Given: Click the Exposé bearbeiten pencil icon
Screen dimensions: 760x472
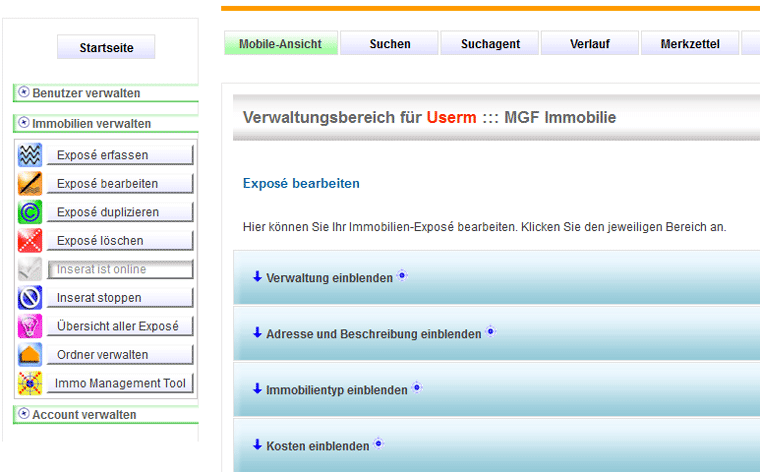Looking at the screenshot, I should (30, 184).
